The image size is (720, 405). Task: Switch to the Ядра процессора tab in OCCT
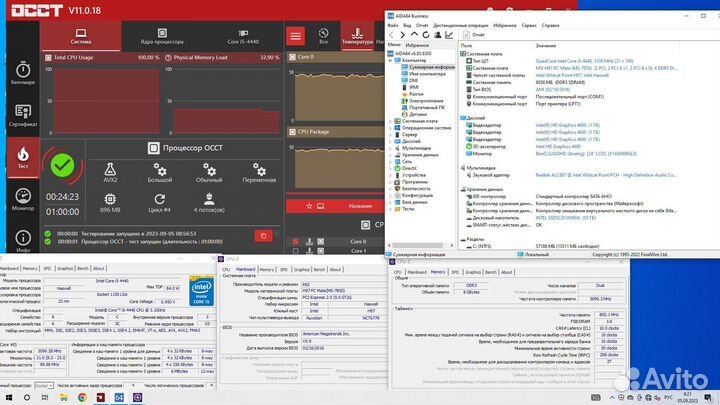pyautogui.click(x=162, y=36)
